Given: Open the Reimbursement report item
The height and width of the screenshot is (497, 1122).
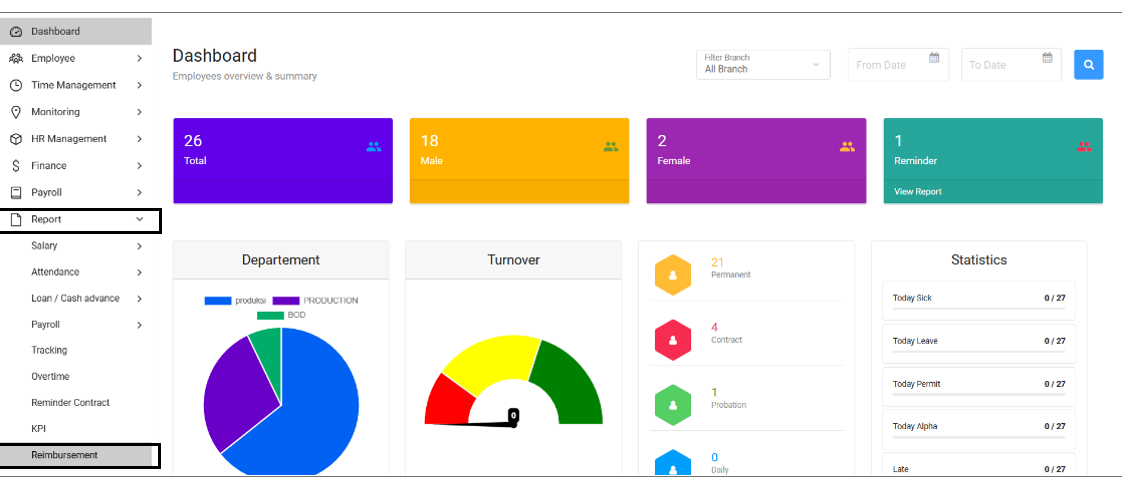Looking at the screenshot, I should pyautogui.click(x=65, y=455).
